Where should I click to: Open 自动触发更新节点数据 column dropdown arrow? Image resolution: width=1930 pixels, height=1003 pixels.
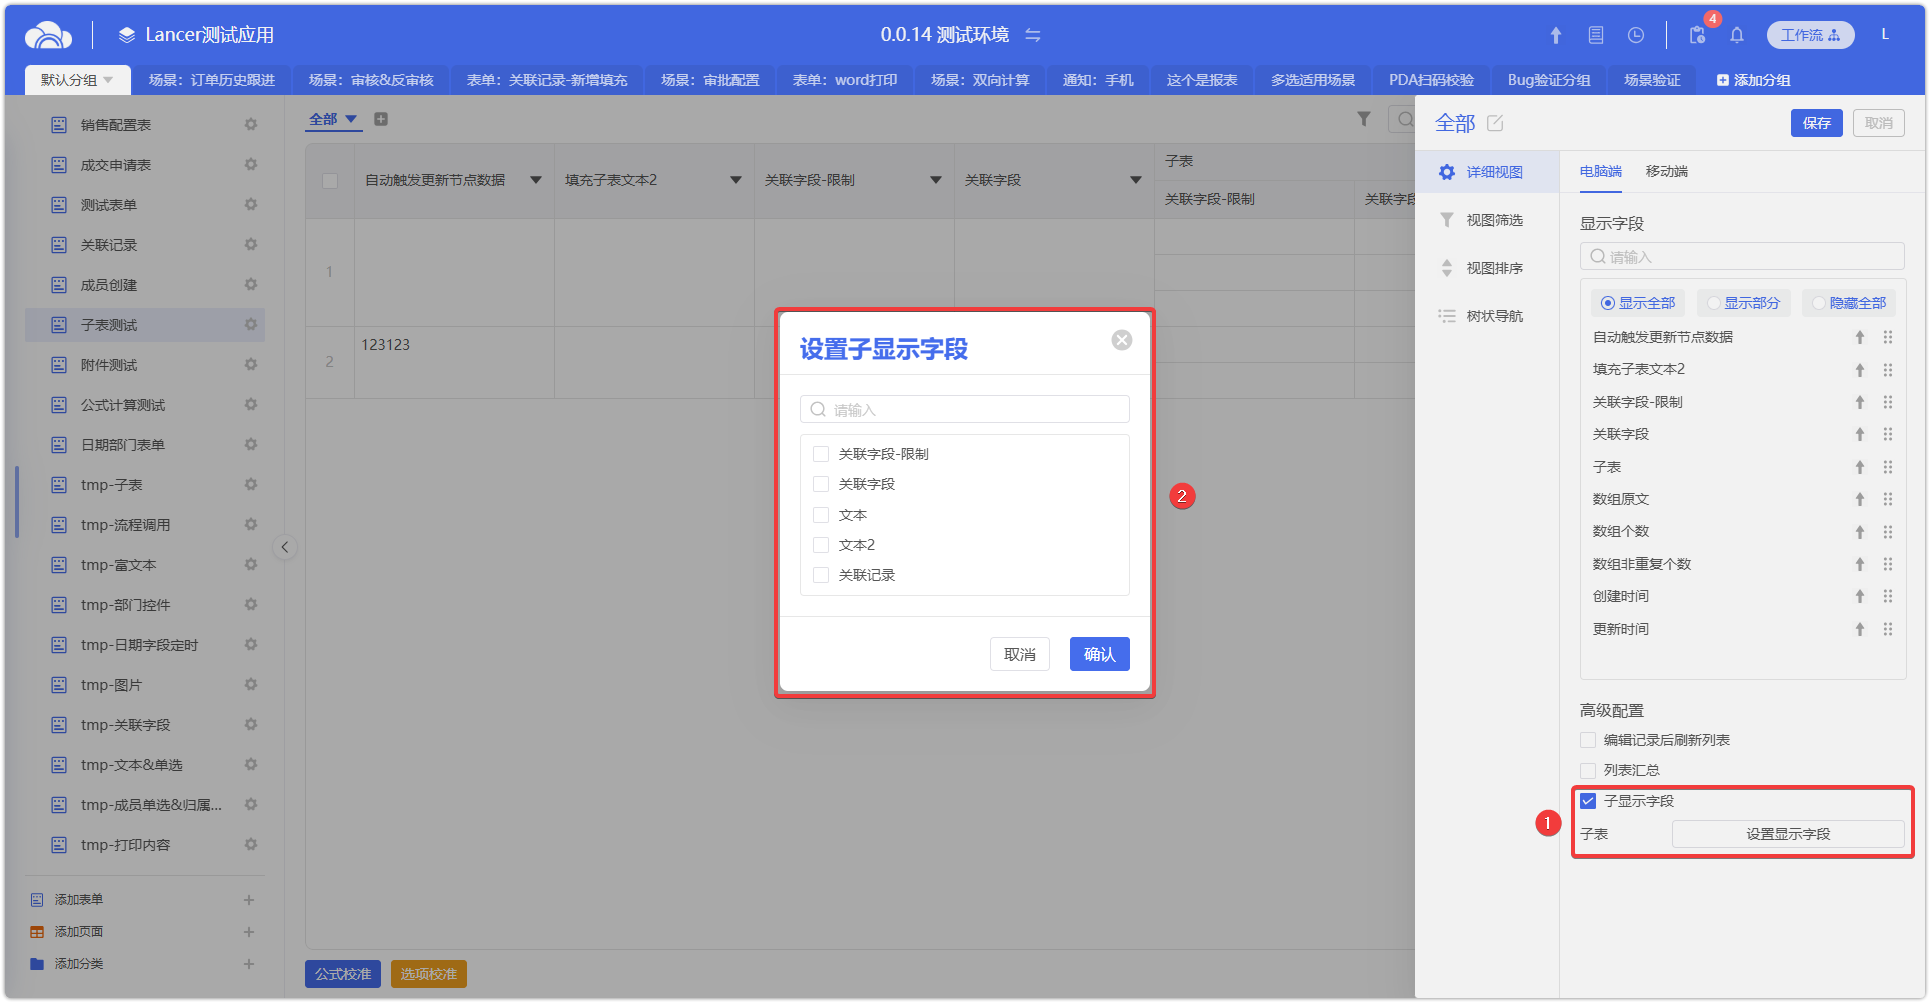(536, 180)
